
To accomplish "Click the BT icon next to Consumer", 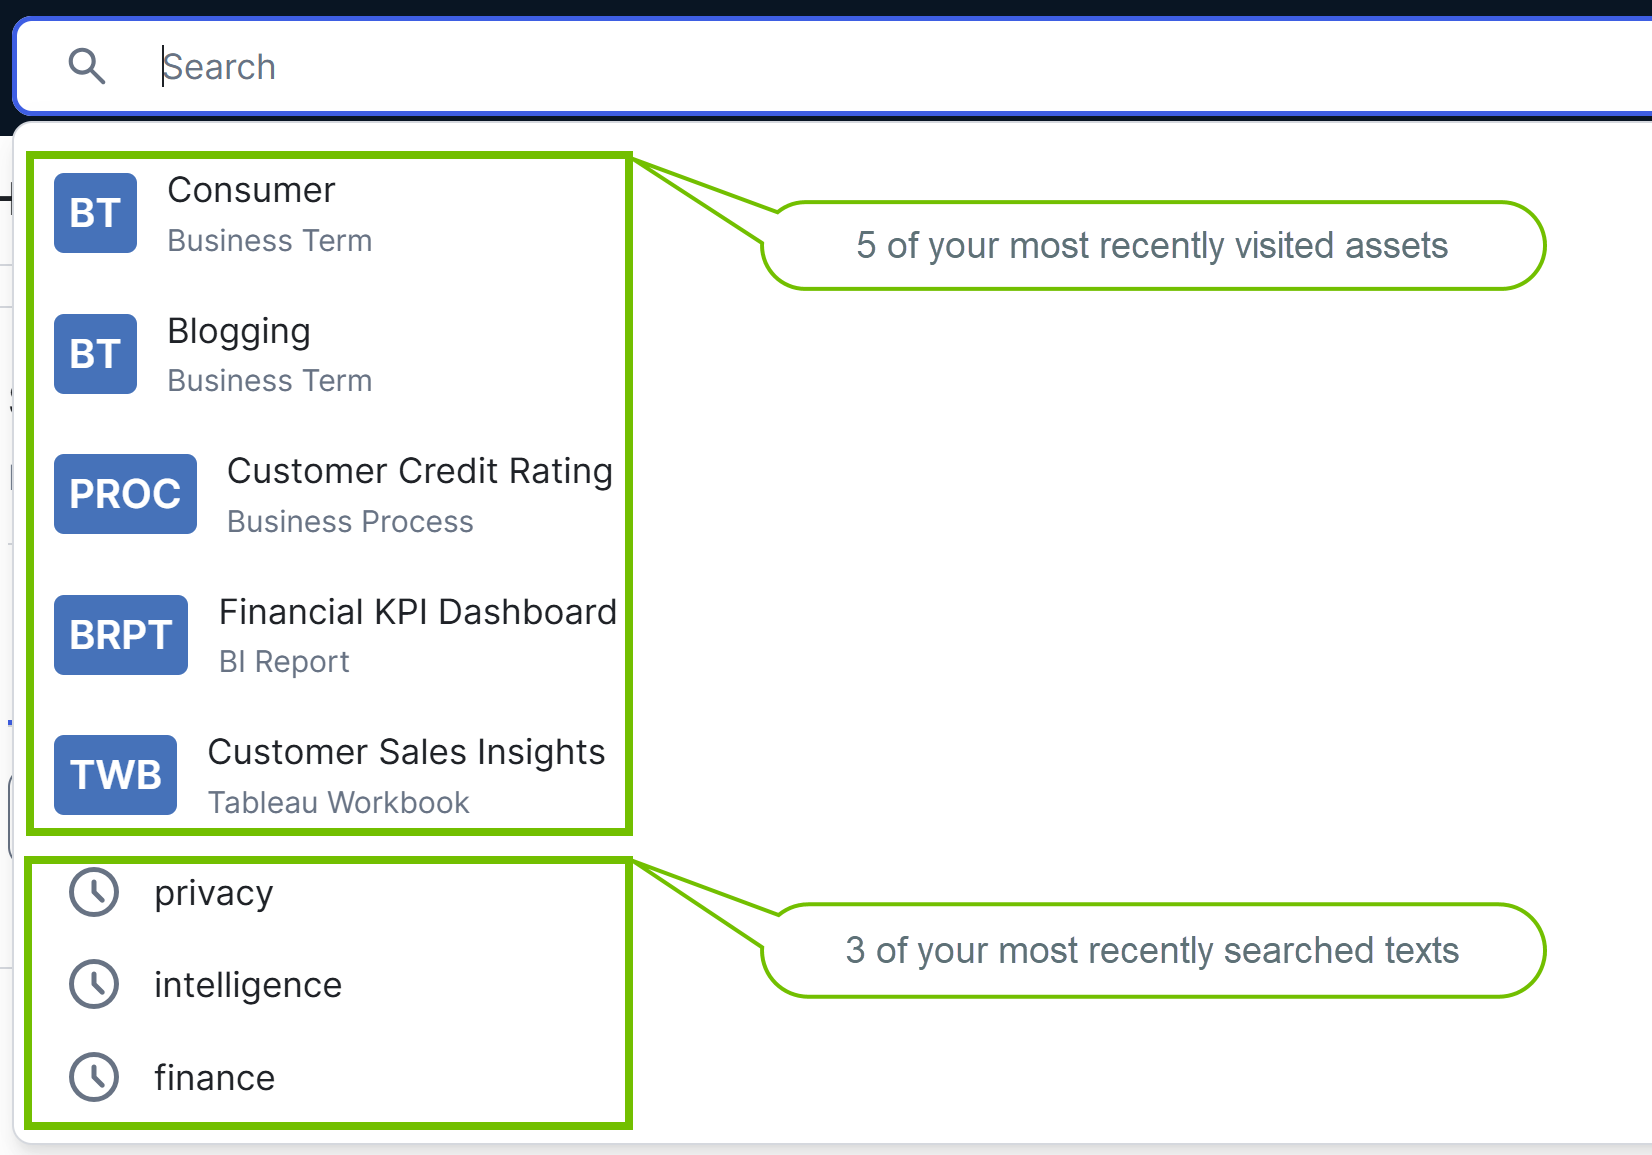I will (95, 213).
